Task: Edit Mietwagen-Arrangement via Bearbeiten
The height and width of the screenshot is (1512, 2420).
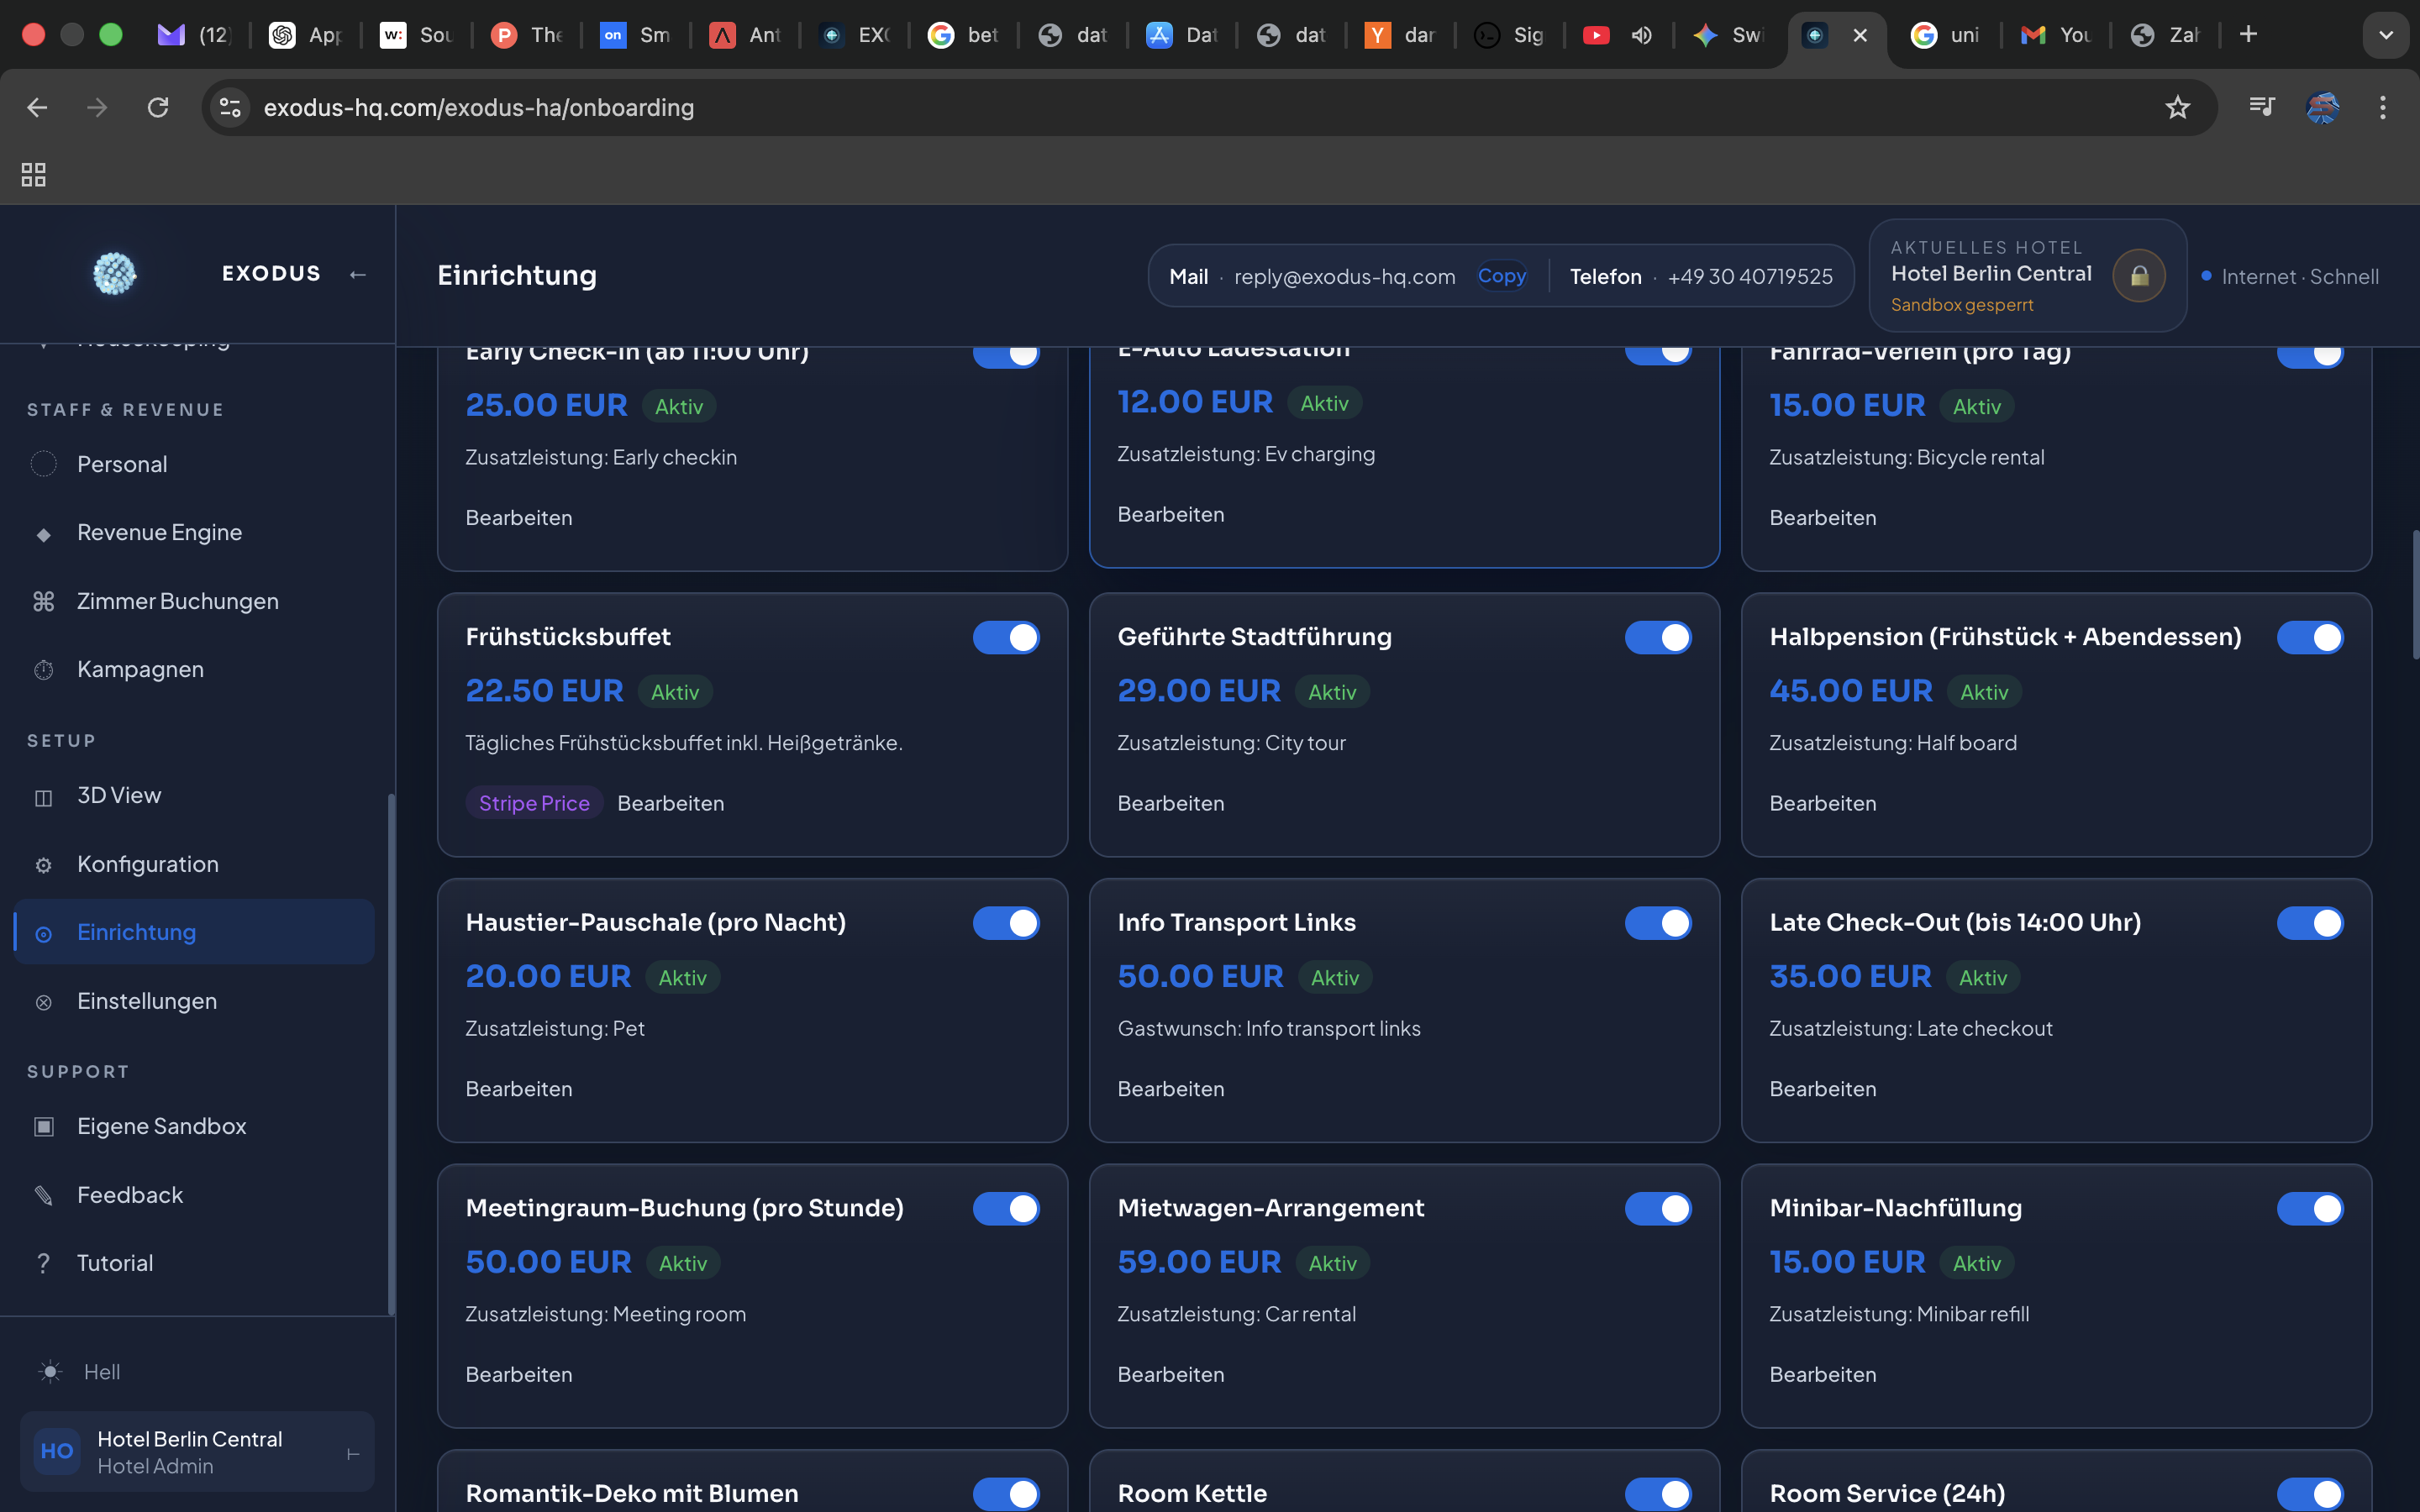Action: (x=1171, y=1374)
